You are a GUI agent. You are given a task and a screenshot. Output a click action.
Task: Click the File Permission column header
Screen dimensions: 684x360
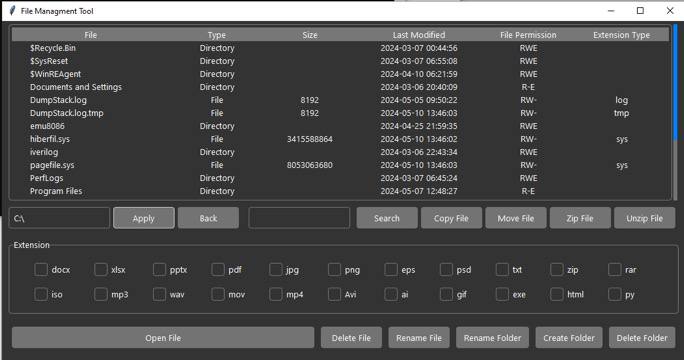coord(528,35)
